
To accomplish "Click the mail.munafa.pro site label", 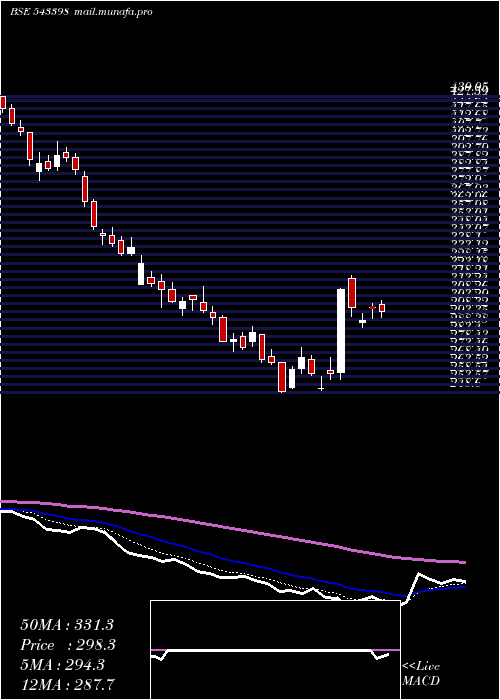I will pos(112,12).
